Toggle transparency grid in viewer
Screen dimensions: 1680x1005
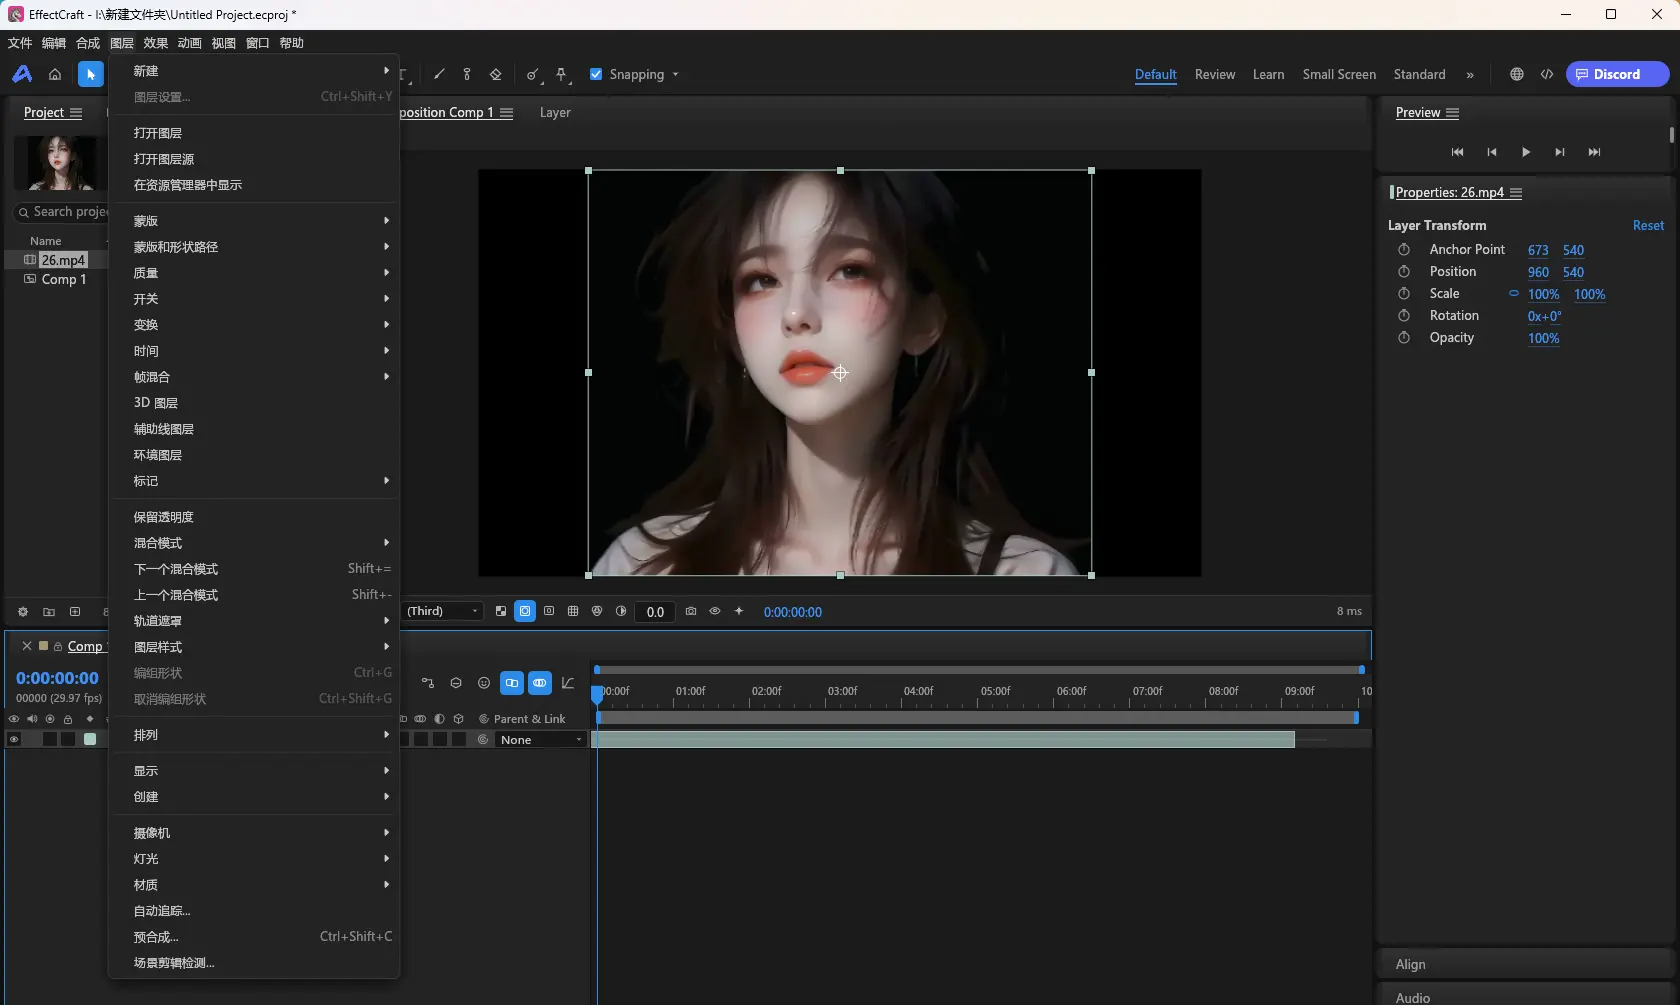[501, 611]
